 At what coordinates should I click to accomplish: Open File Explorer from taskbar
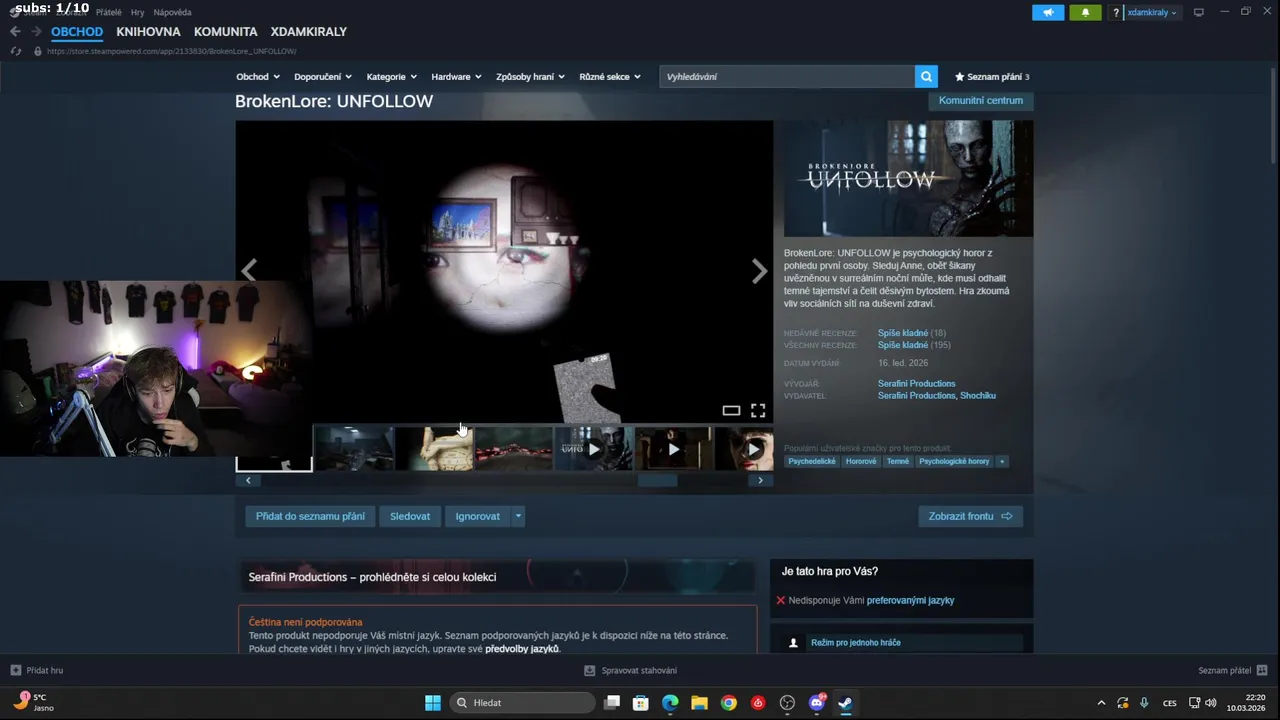tap(699, 703)
